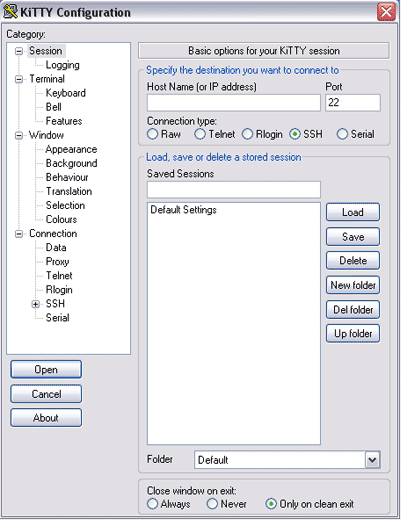
Task: Select Default Settings in saved sessions list
Action: 183,210
